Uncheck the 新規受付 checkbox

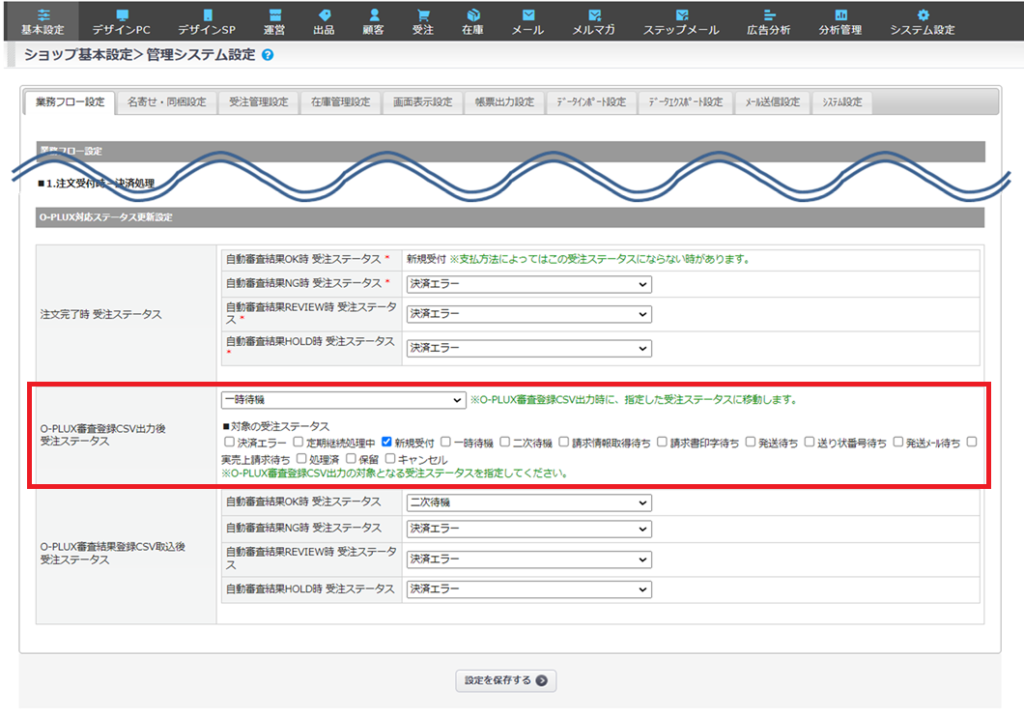click(x=388, y=442)
